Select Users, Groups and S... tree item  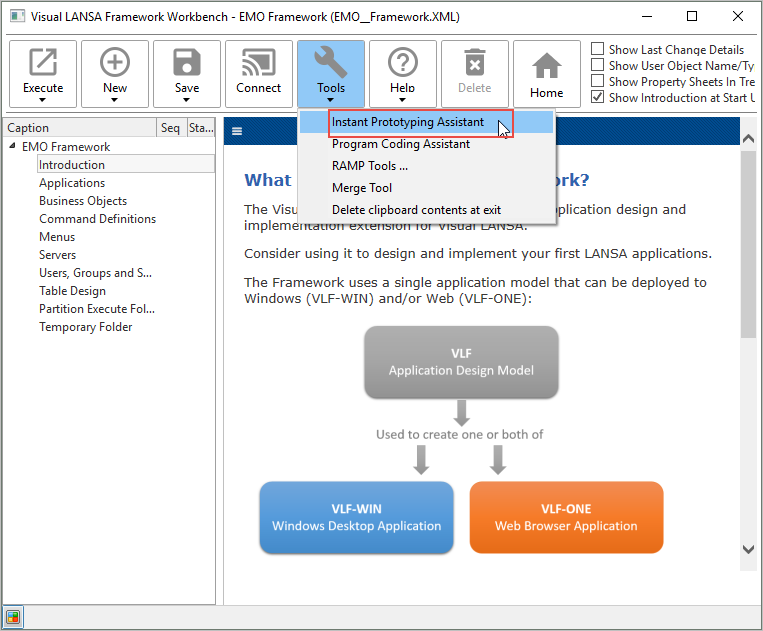click(96, 272)
